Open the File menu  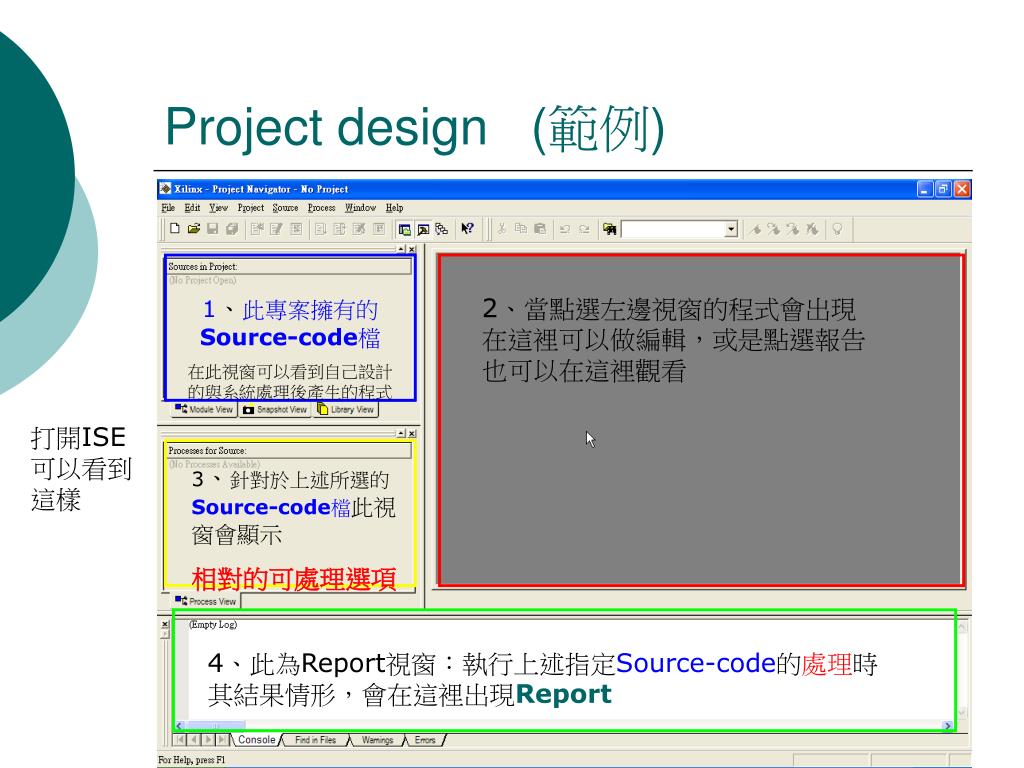(168, 208)
